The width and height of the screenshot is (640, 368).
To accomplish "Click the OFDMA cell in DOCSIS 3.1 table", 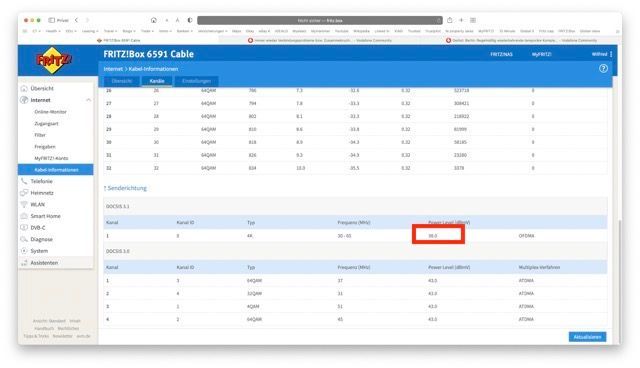I will point(526,236).
